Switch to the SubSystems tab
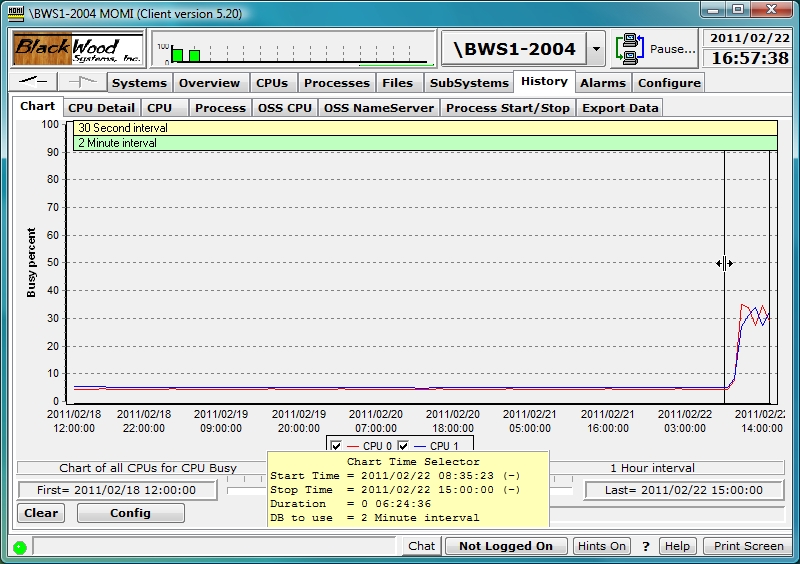Image resolution: width=800 pixels, height=564 pixels. (469, 83)
